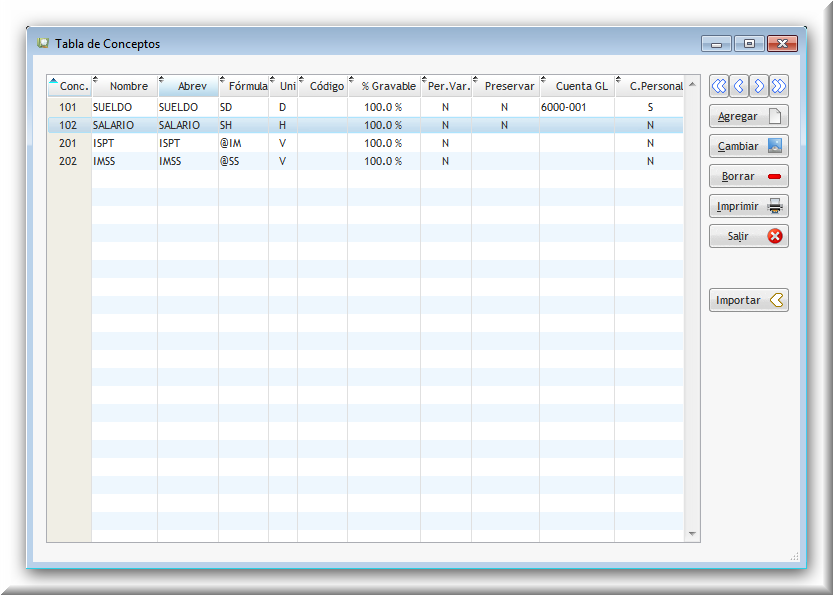Select concept number 102 cell
This screenshot has height=595, width=833.
point(68,125)
